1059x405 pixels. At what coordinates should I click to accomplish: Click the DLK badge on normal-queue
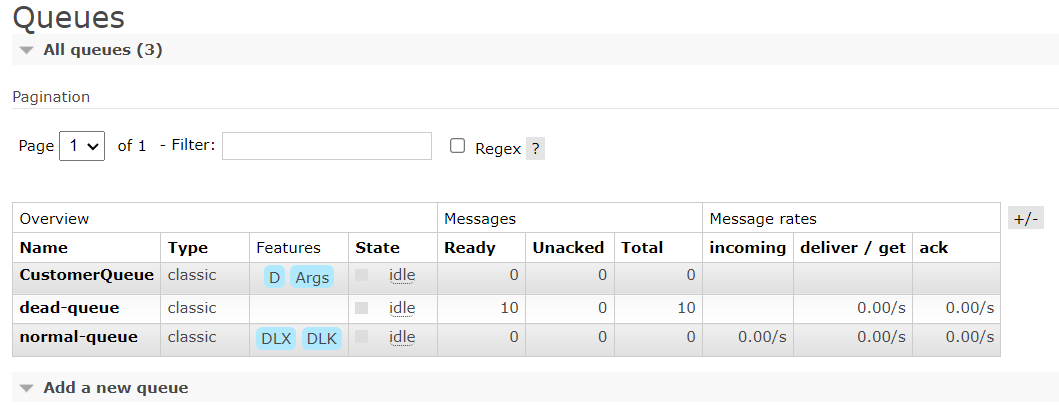pos(321,339)
